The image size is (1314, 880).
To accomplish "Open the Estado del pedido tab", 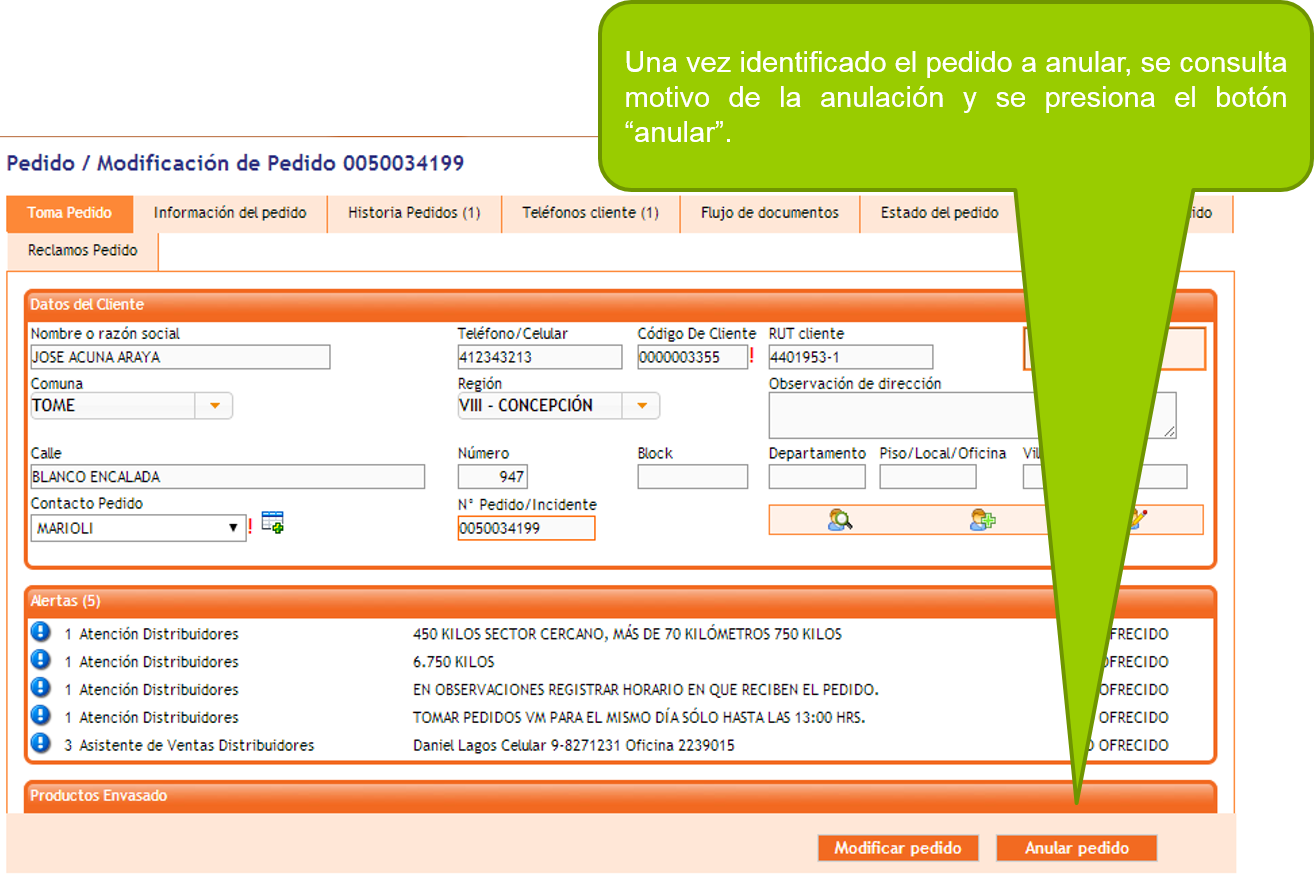I will click(x=939, y=213).
